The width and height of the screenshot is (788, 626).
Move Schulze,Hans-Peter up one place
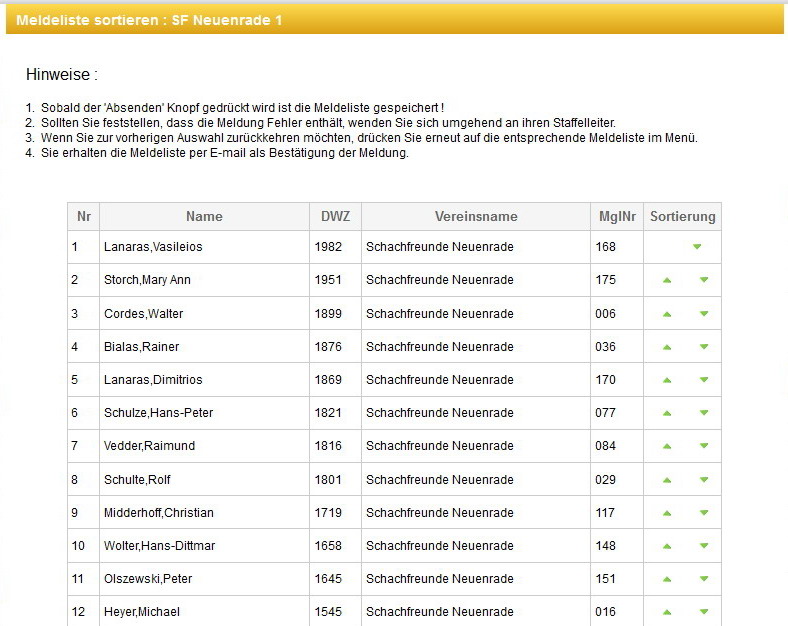click(667, 413)
